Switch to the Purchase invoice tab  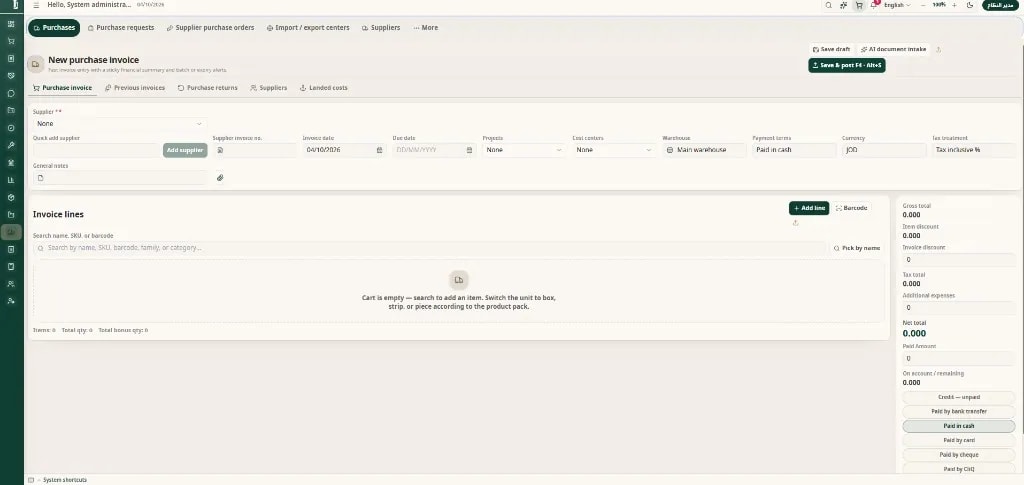point(63,87)
